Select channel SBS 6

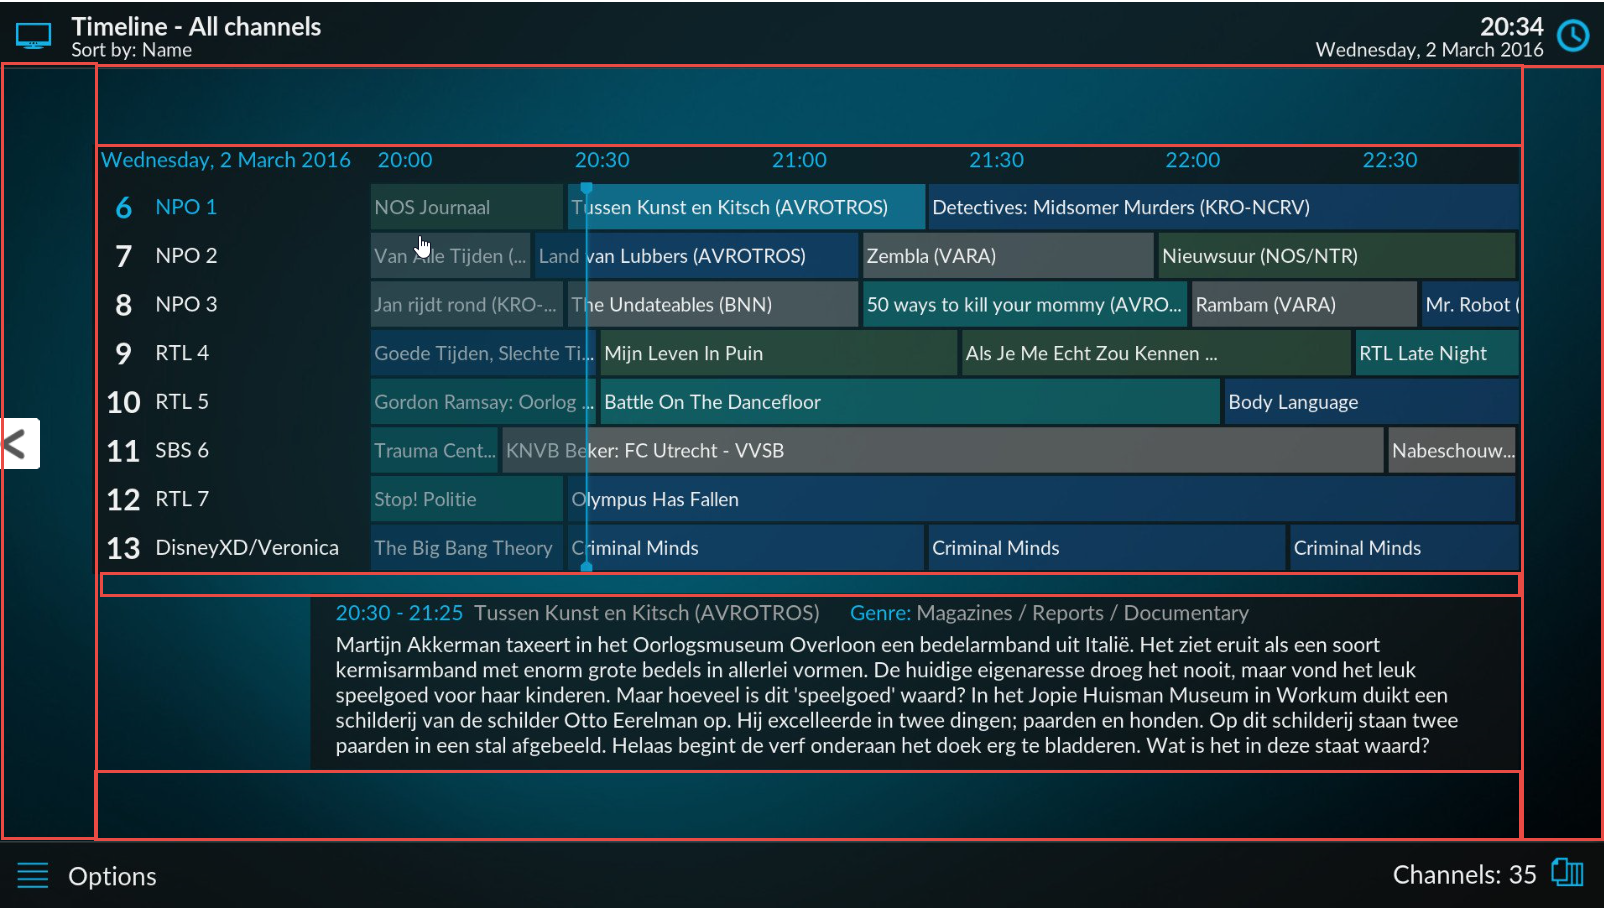click(182, 450)
